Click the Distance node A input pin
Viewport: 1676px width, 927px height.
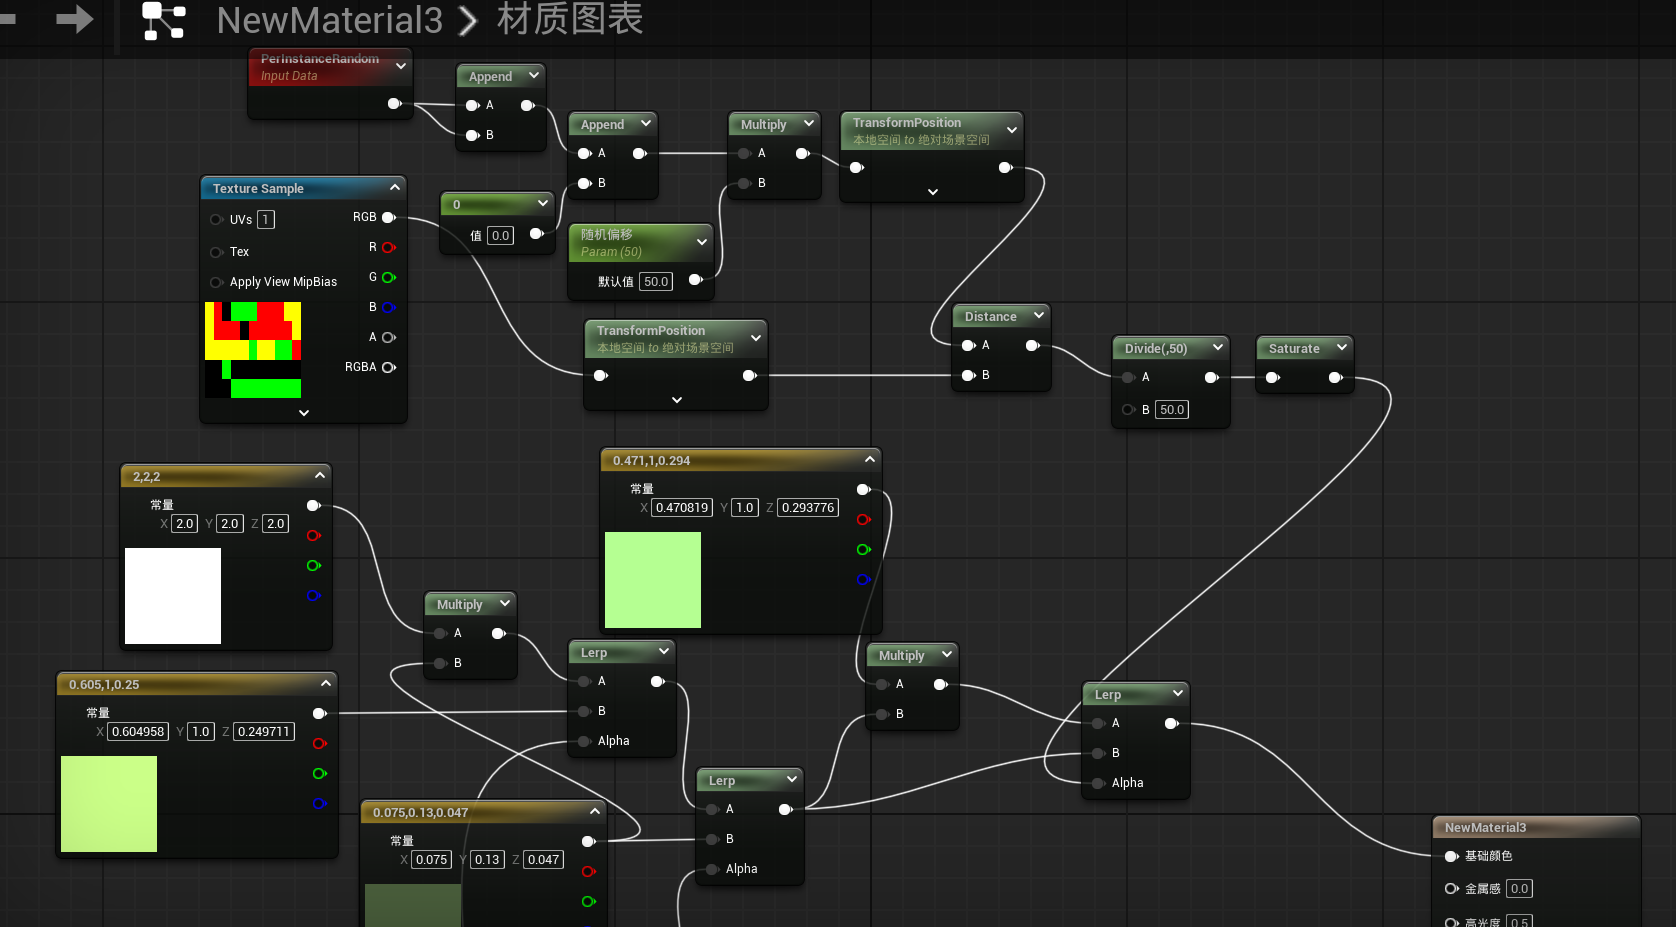[968, 345]
